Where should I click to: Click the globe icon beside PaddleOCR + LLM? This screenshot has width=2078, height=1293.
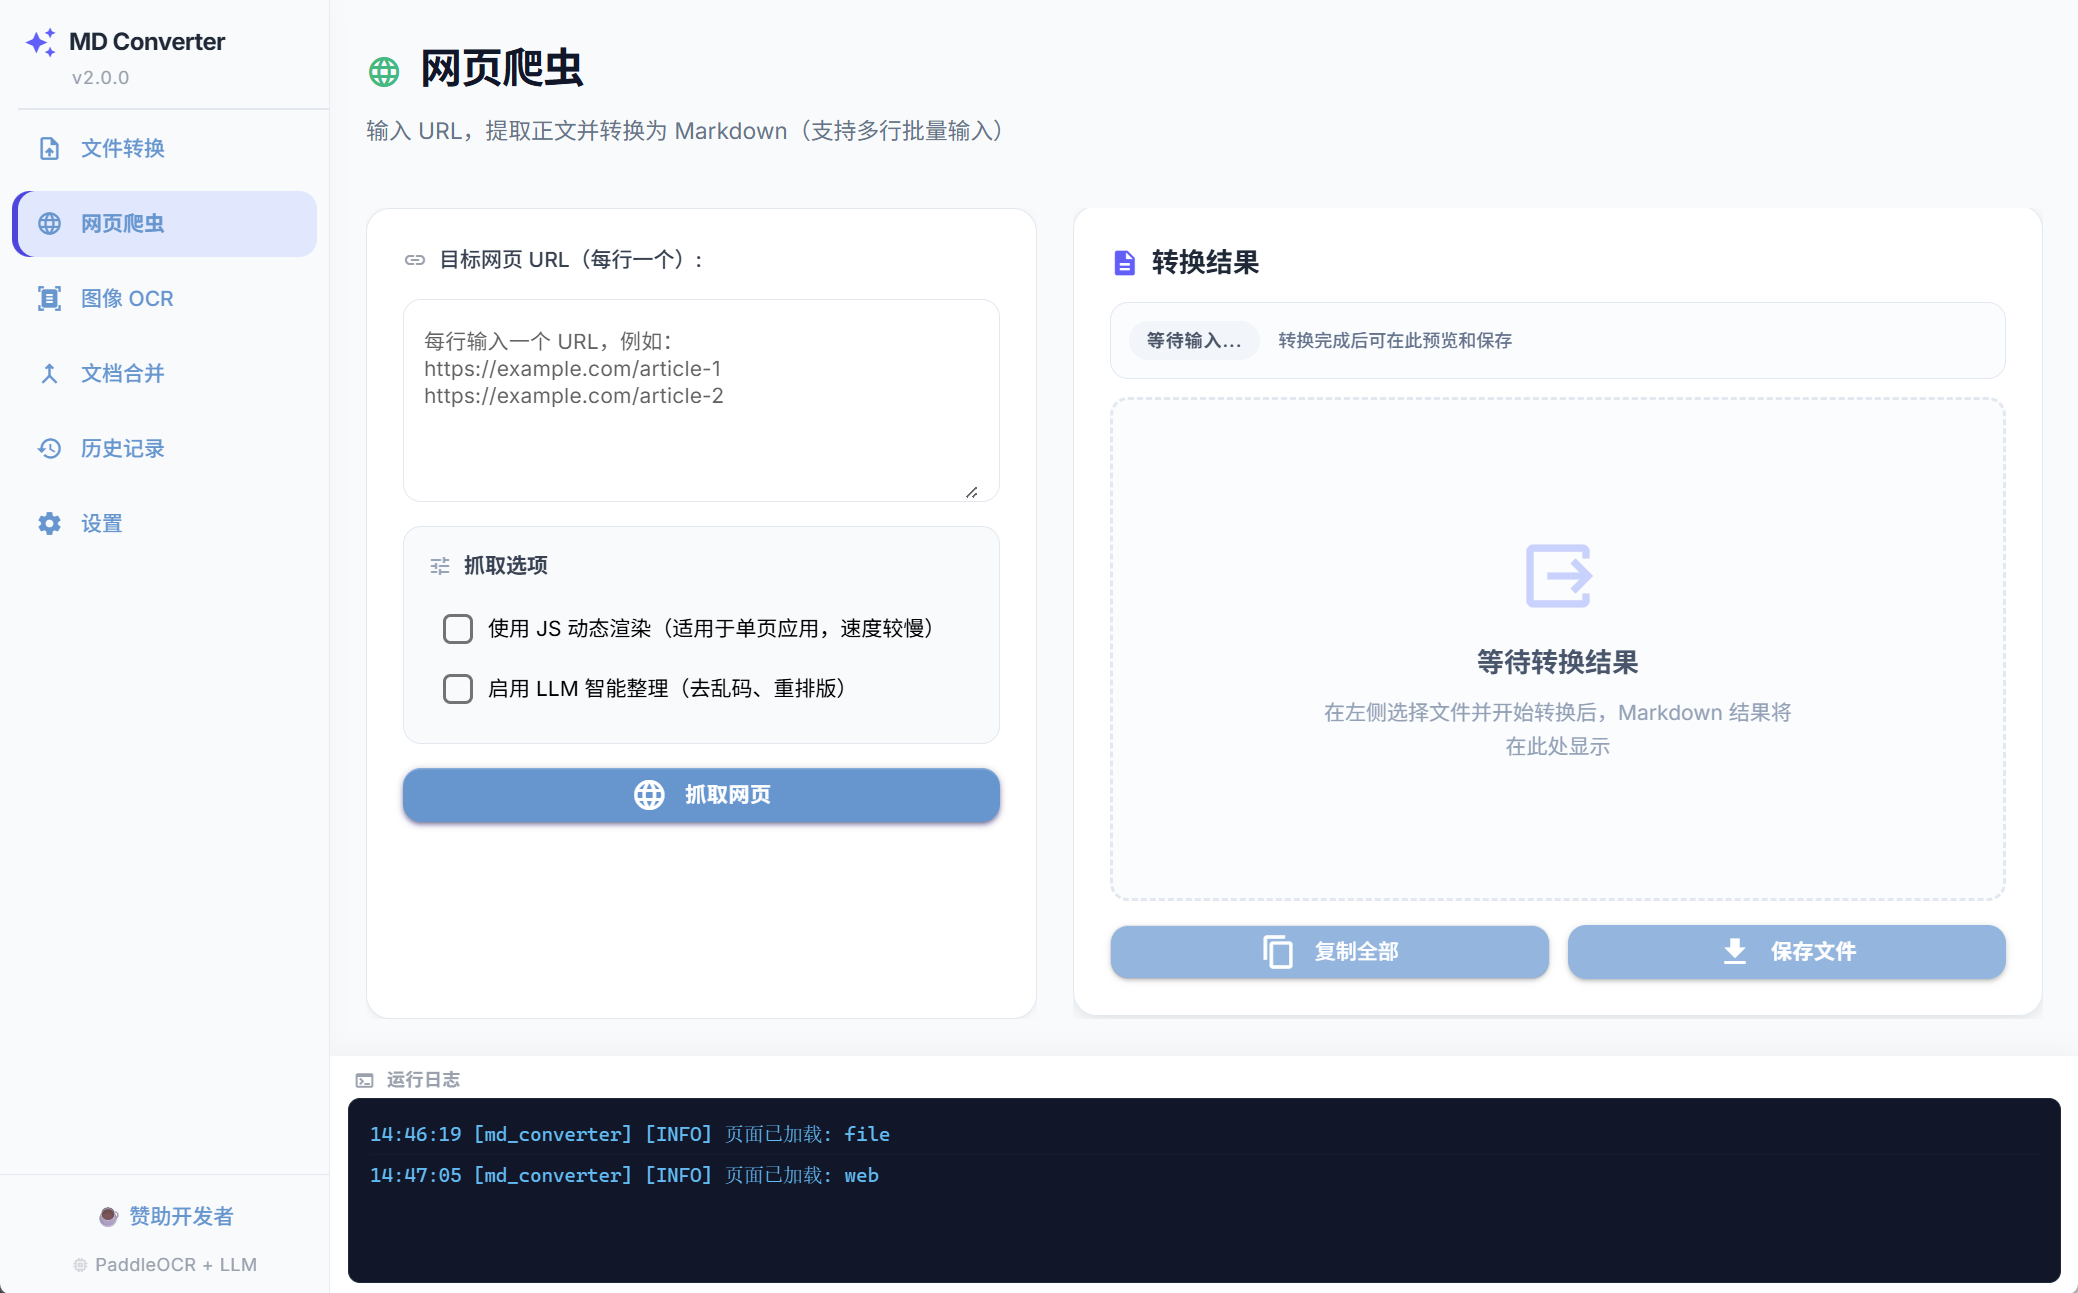click(79, 1264)
